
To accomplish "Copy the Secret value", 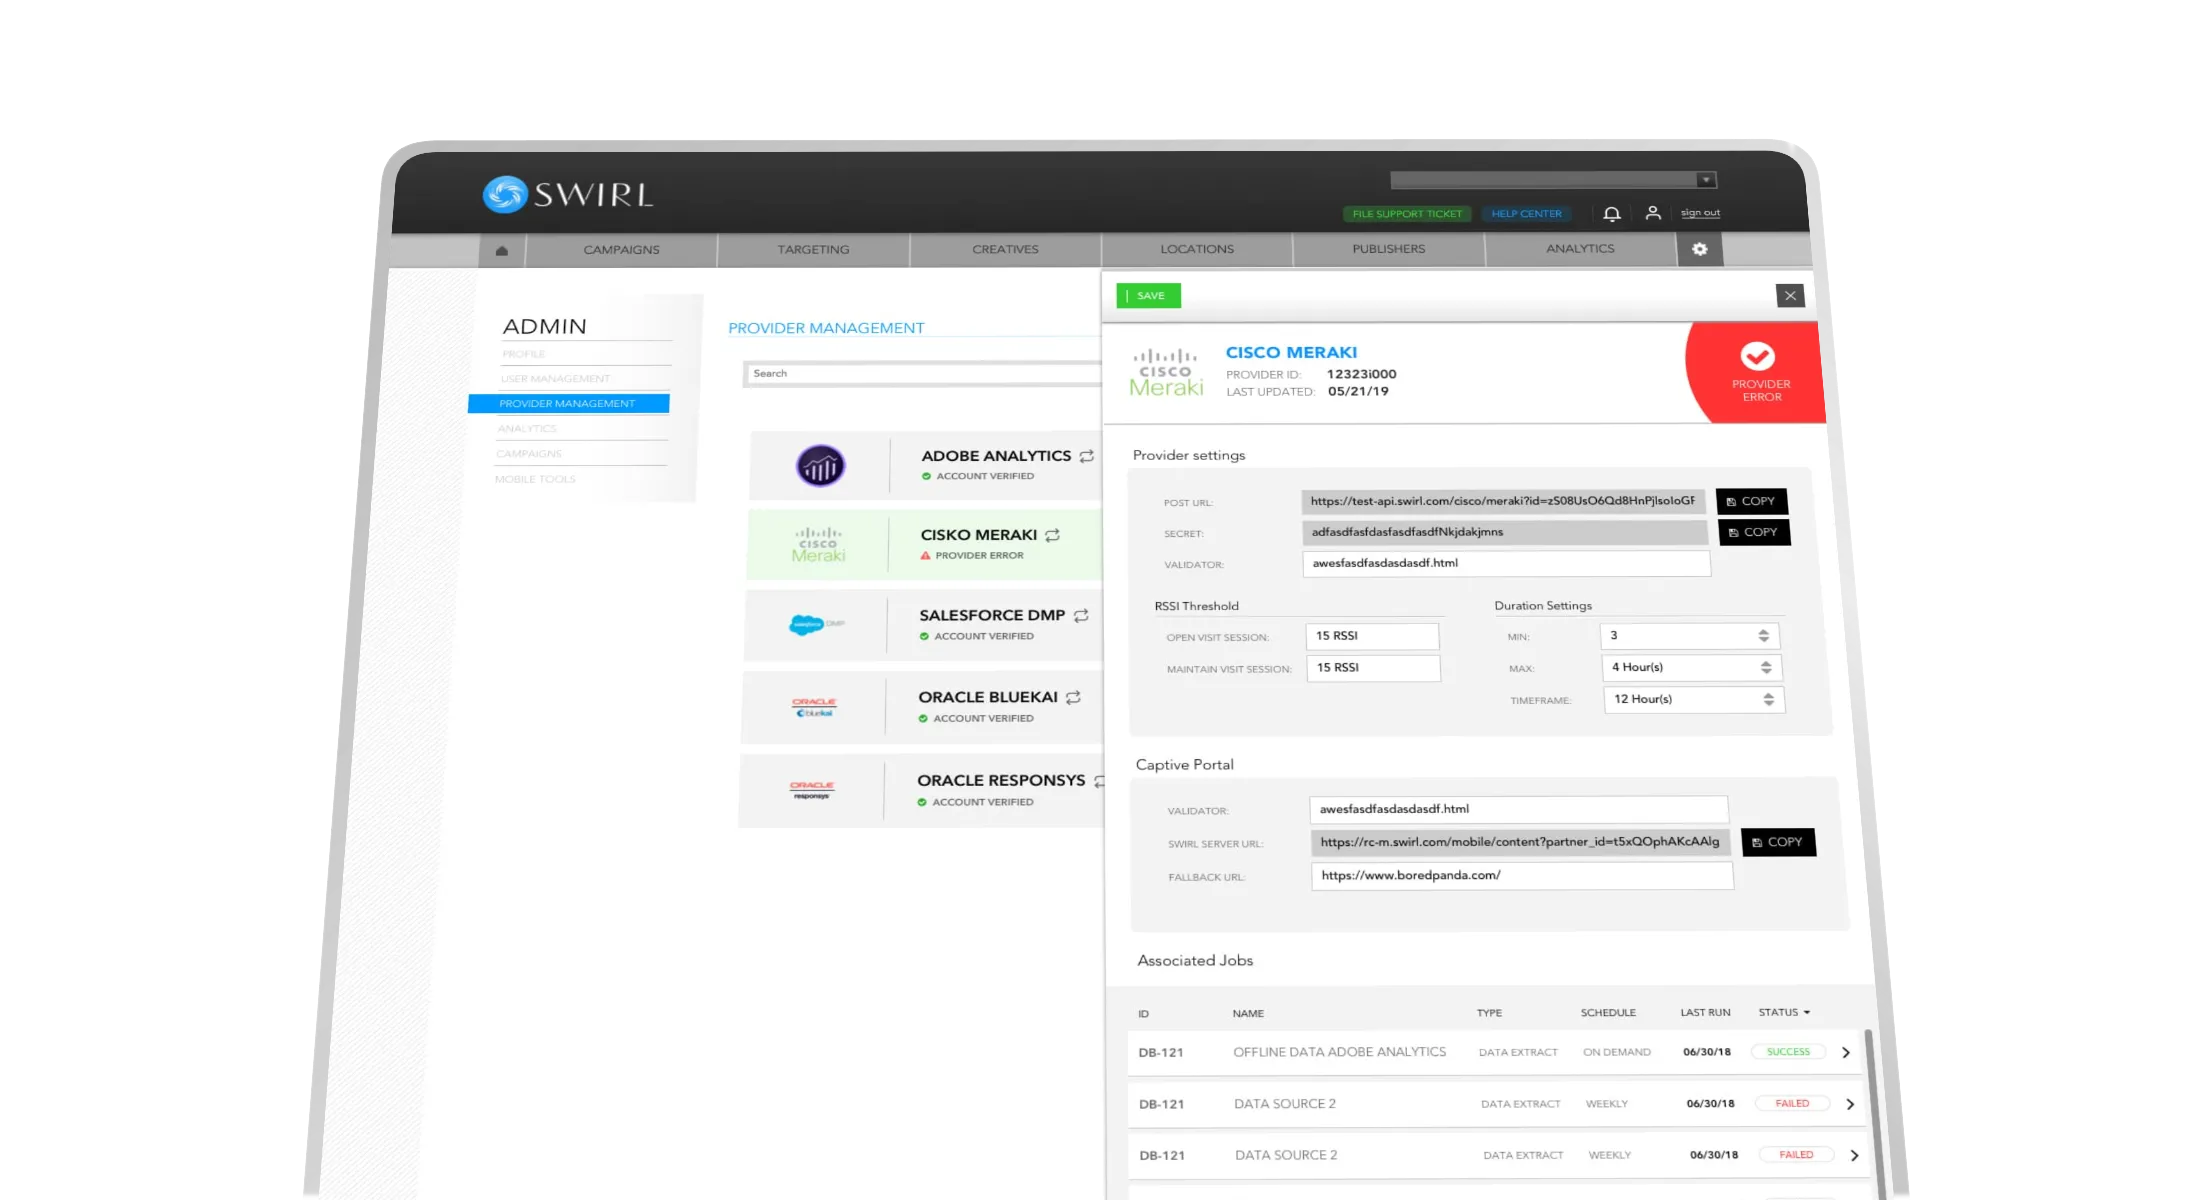I will pyautogui.click(x=1754, y=532).
